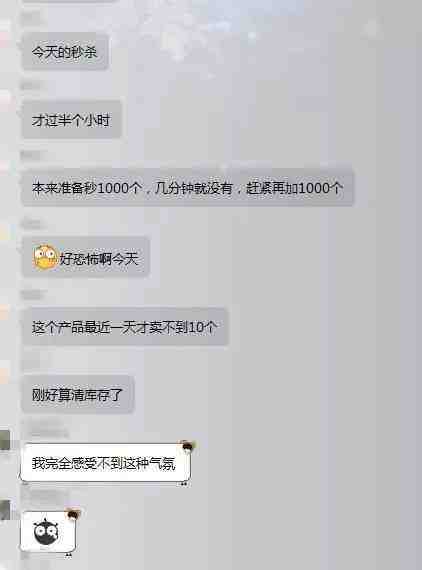Click the sender name above 才过半个小时

(31, 87)
